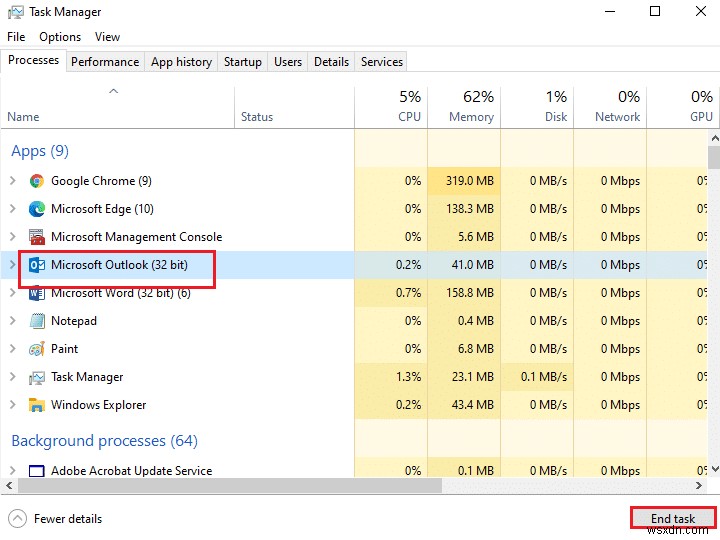Expand the Google Chrome process group
Screen dimensions: 720x540
click(13, 181)
